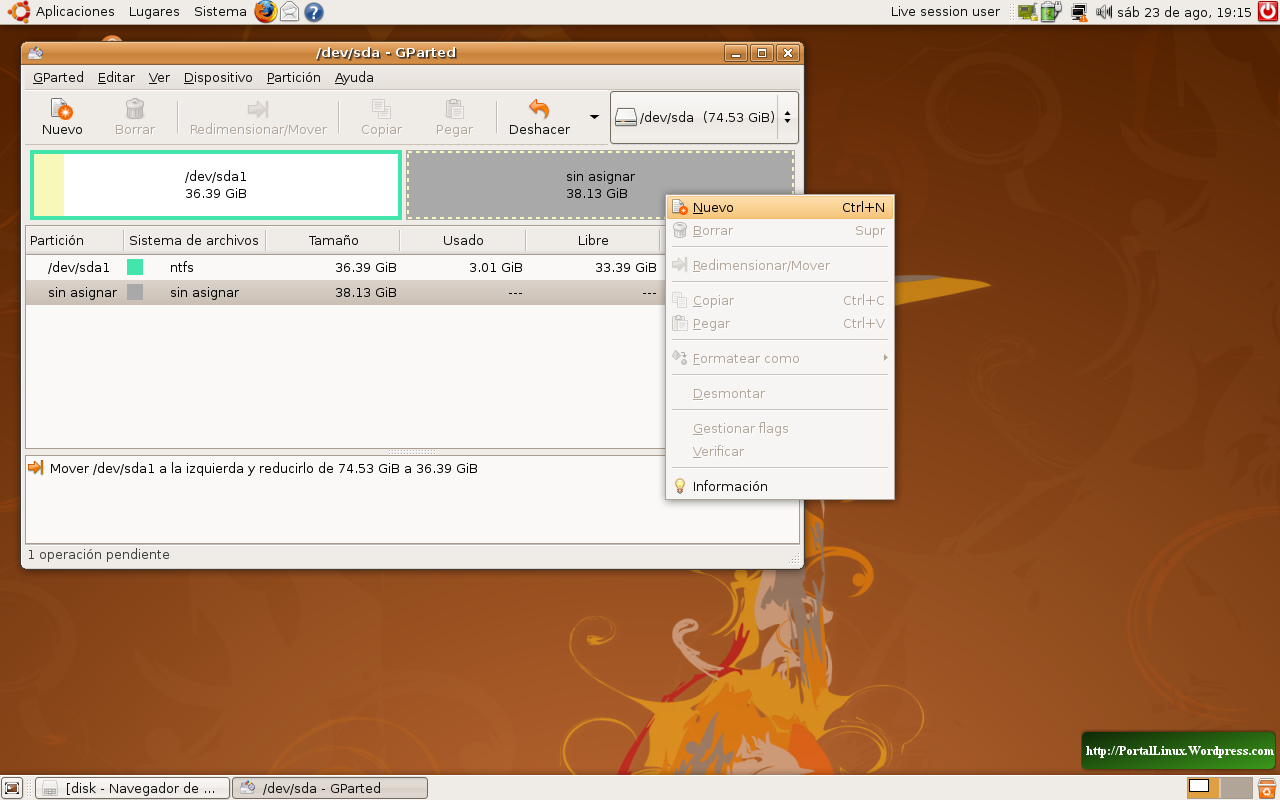Click the mail envelope launcher in top panel
1280x800 pixels.
[289, 12]
